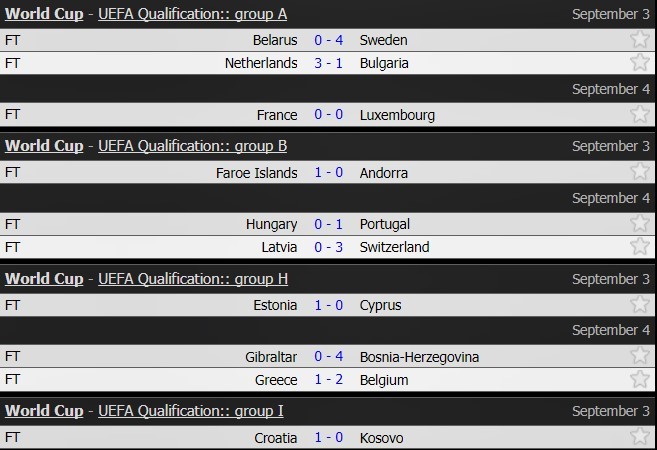This screenshot has width=657, height=450.
Task: Open the Belarus 0 - 4 Sweden score
Action: pos(329,40)
